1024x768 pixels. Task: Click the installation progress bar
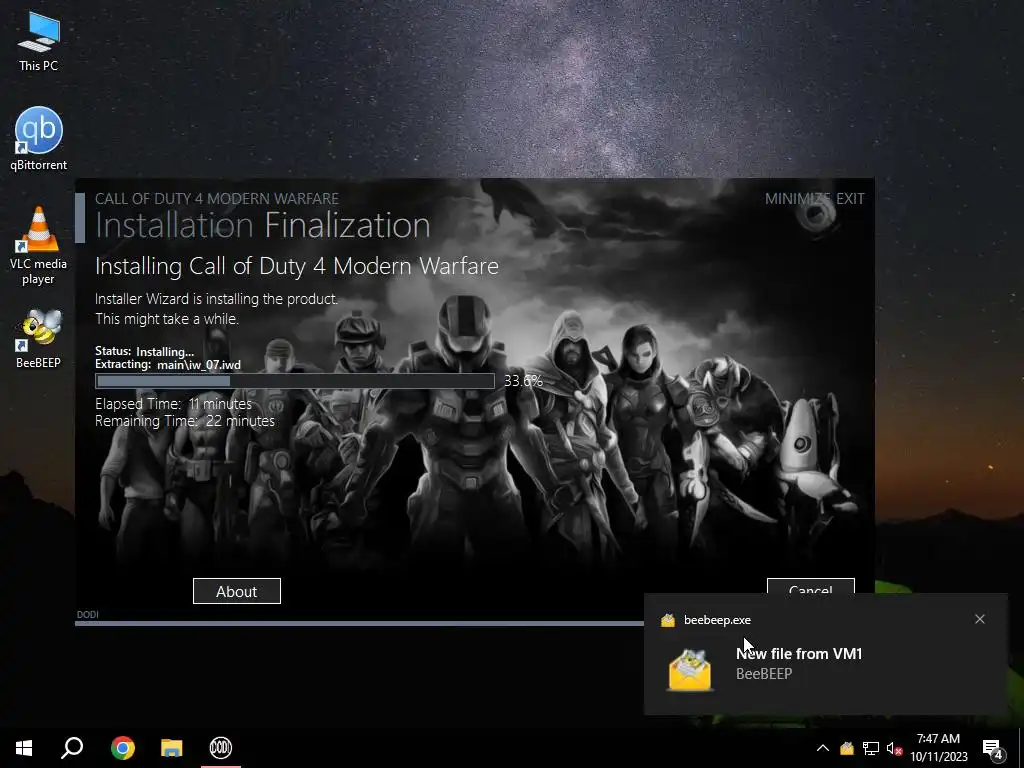pyautogui.click(x=295, y=381)
